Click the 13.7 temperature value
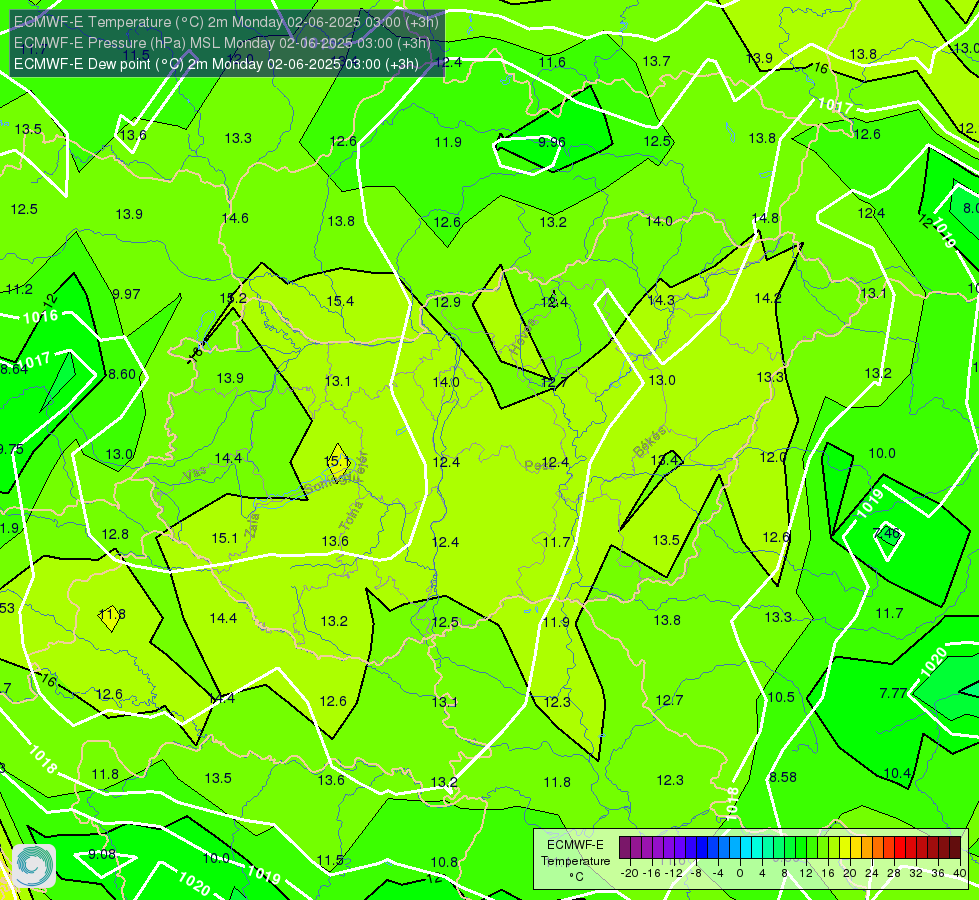Image resolution: width=979 pixels, height=900 pixels. point(656,61)
